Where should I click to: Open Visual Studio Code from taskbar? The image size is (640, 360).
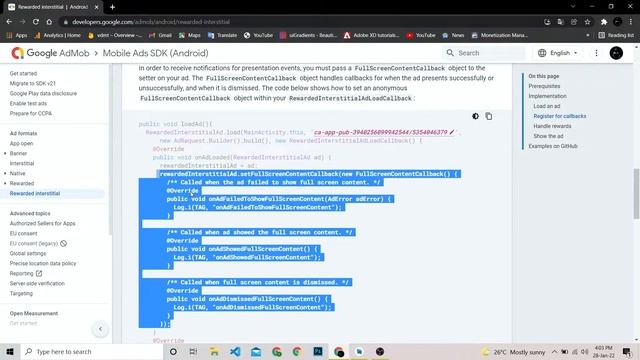[x=235, y=351]
